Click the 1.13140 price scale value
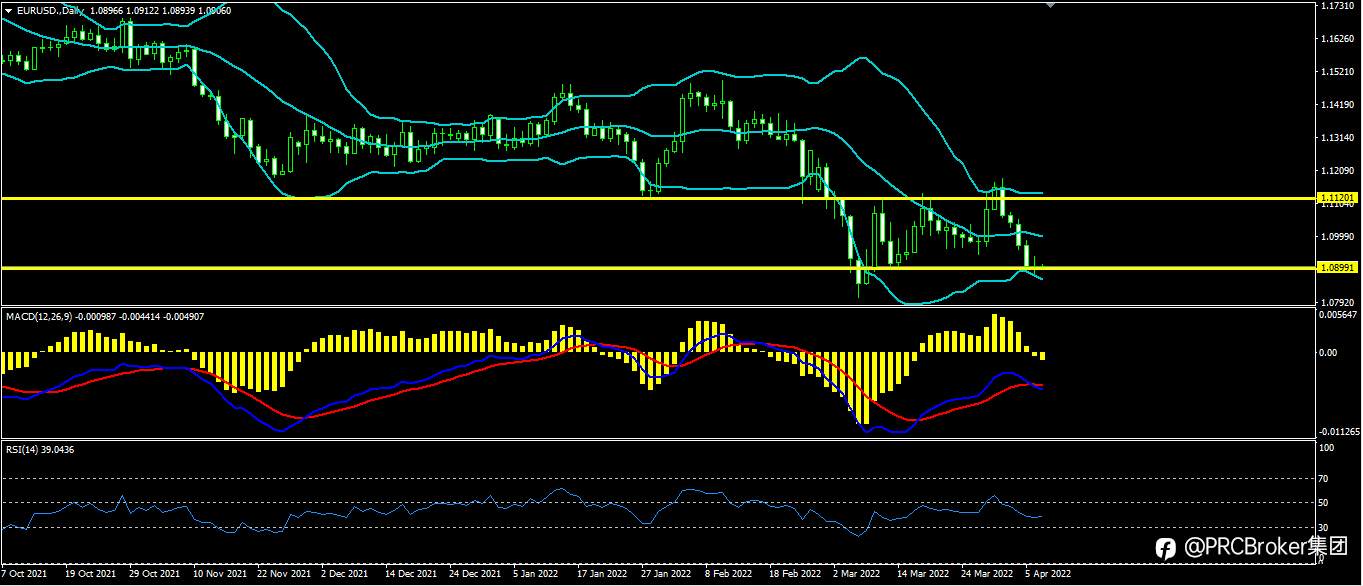This screenshot has height=586, width=1363. click(x=1338, y=138)
